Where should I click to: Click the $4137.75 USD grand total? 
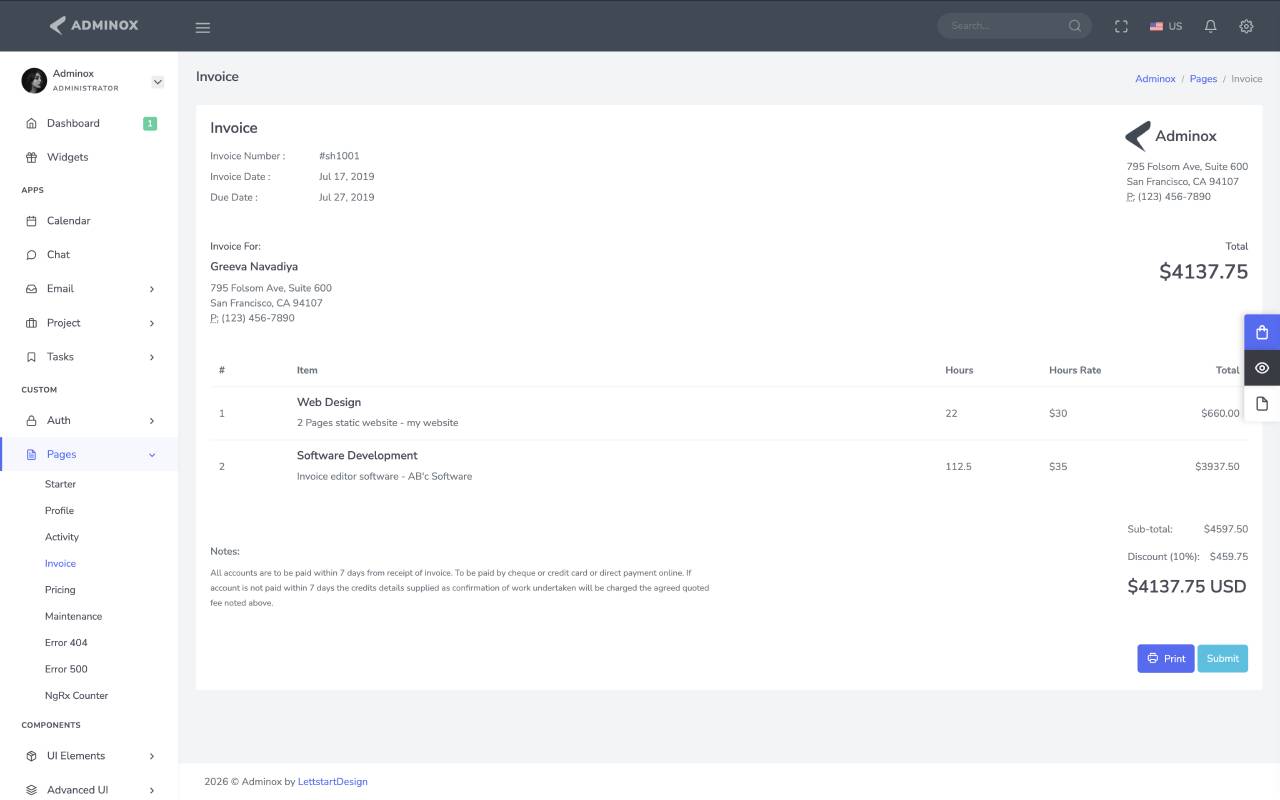(x=1187, y=587)
